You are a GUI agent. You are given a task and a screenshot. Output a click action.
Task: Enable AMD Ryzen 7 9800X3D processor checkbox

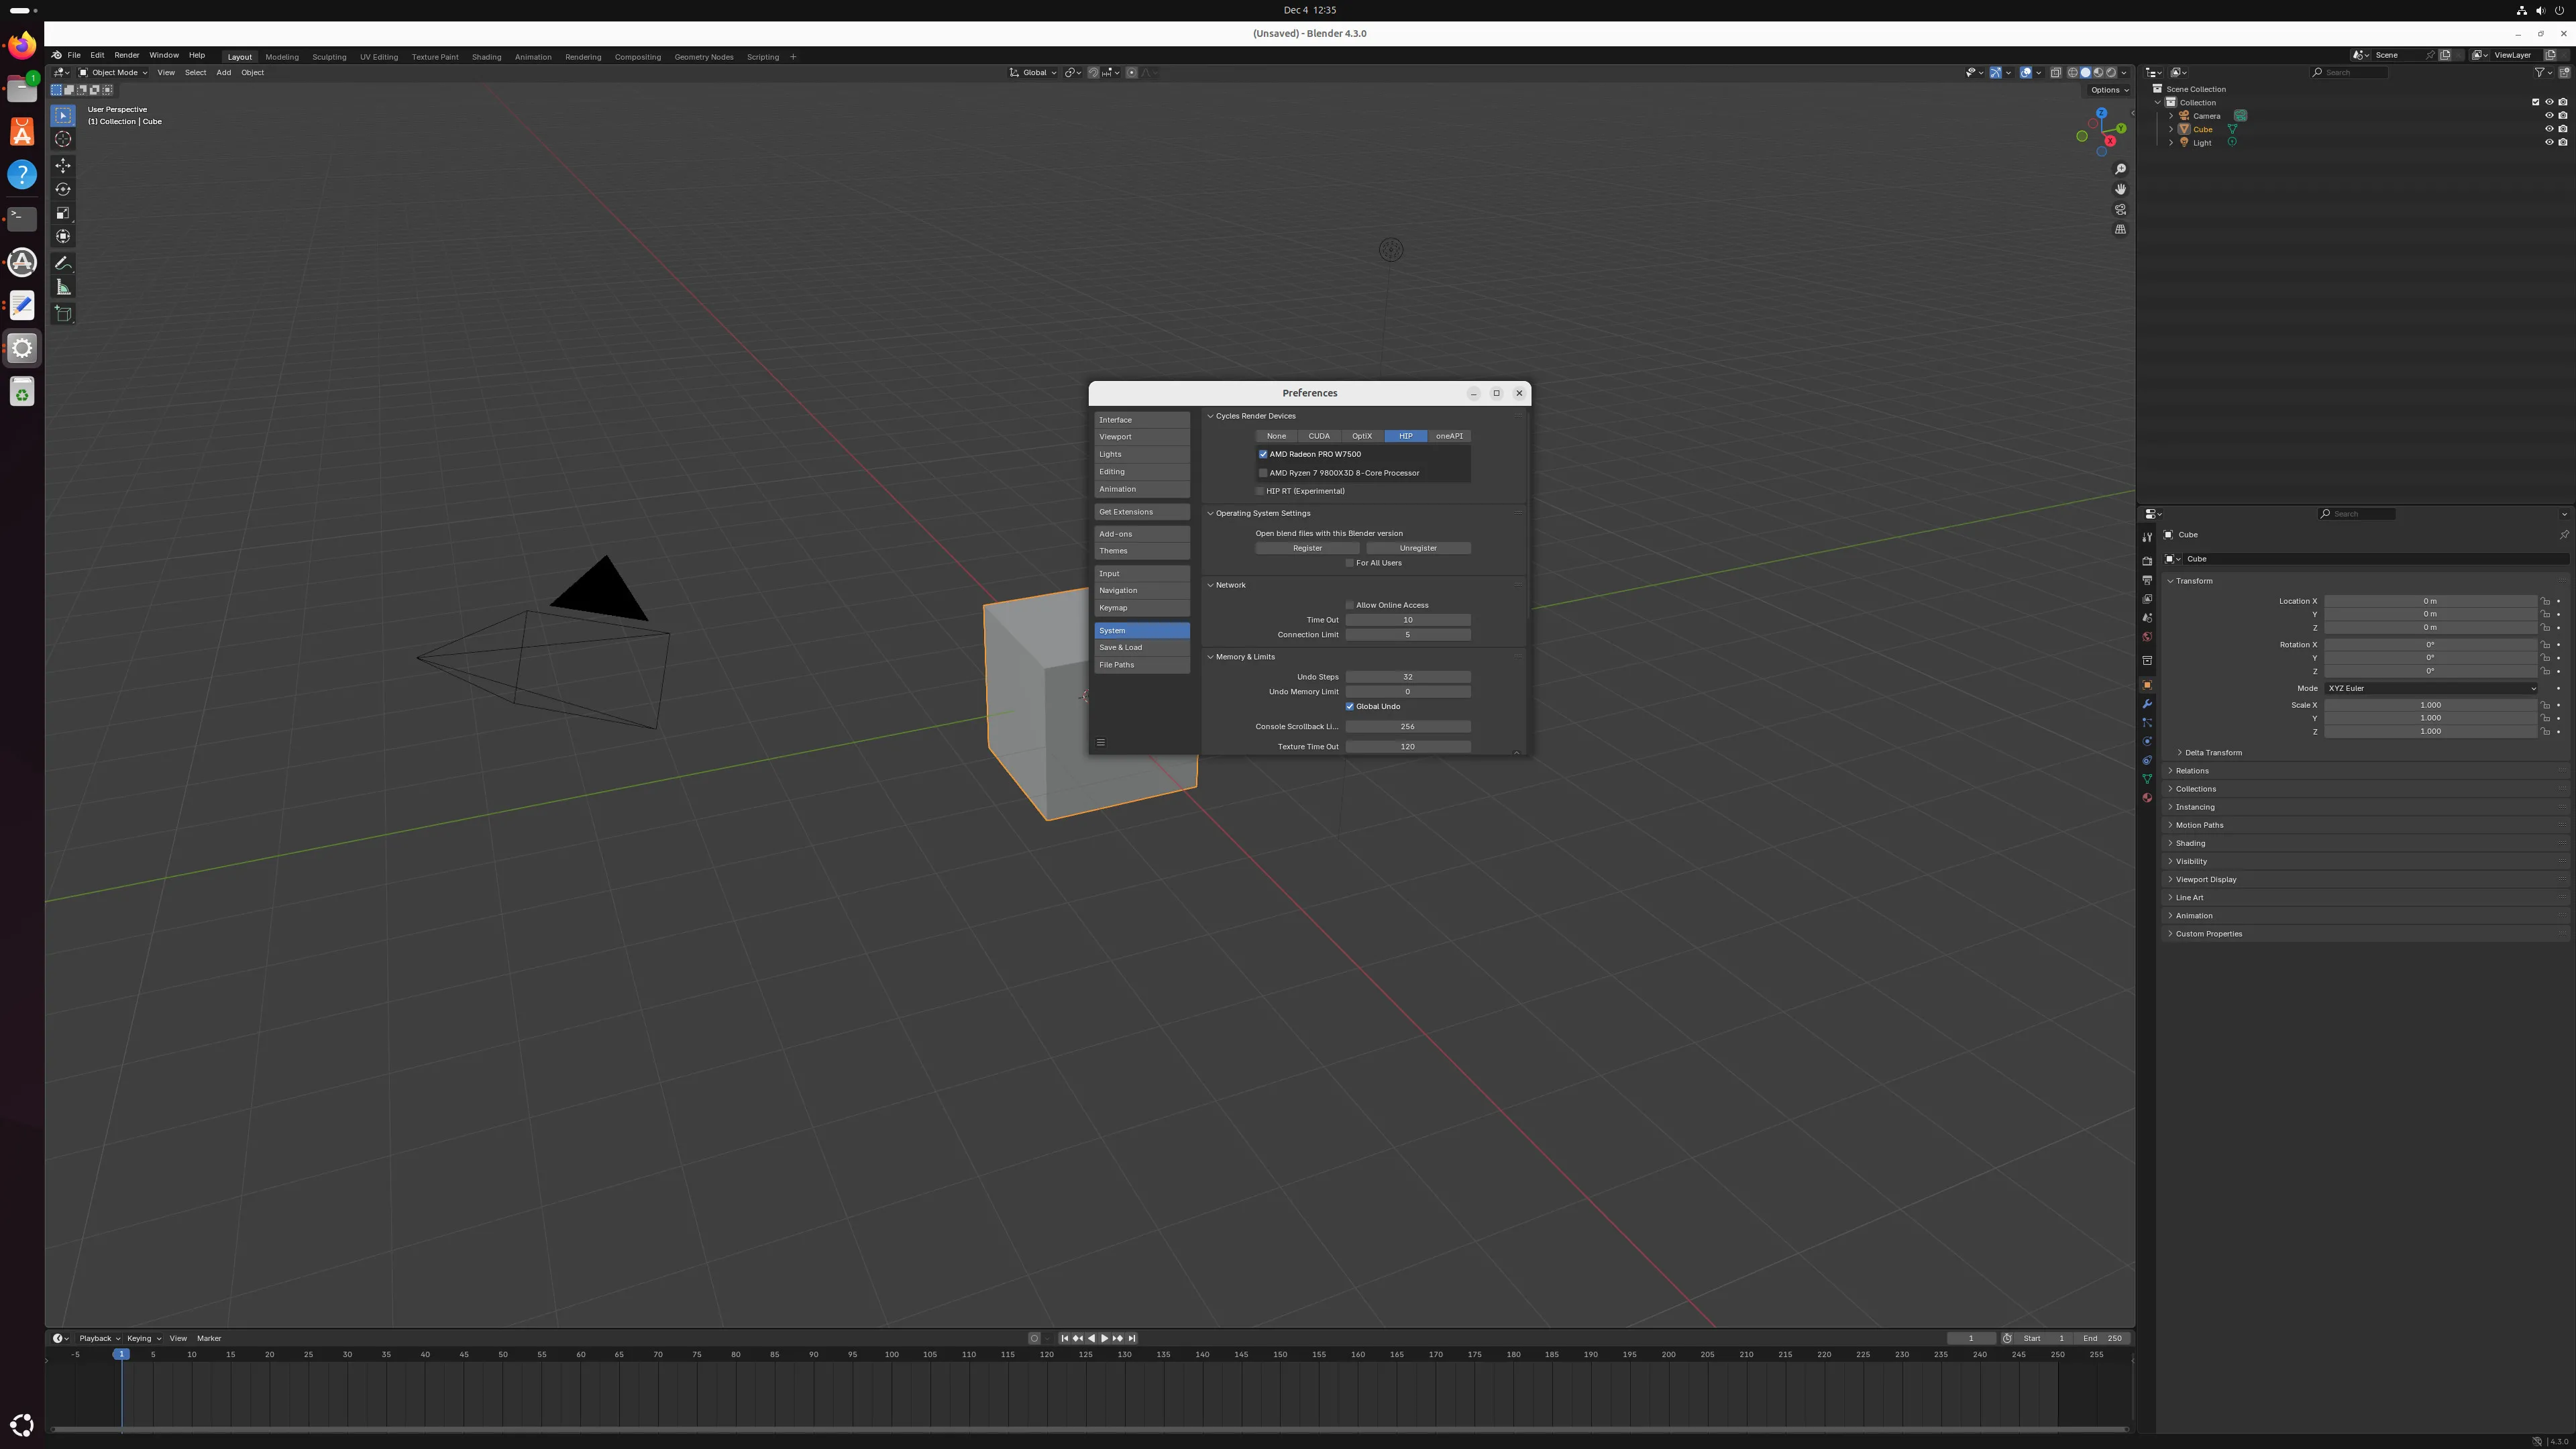tap(1263, 473)
